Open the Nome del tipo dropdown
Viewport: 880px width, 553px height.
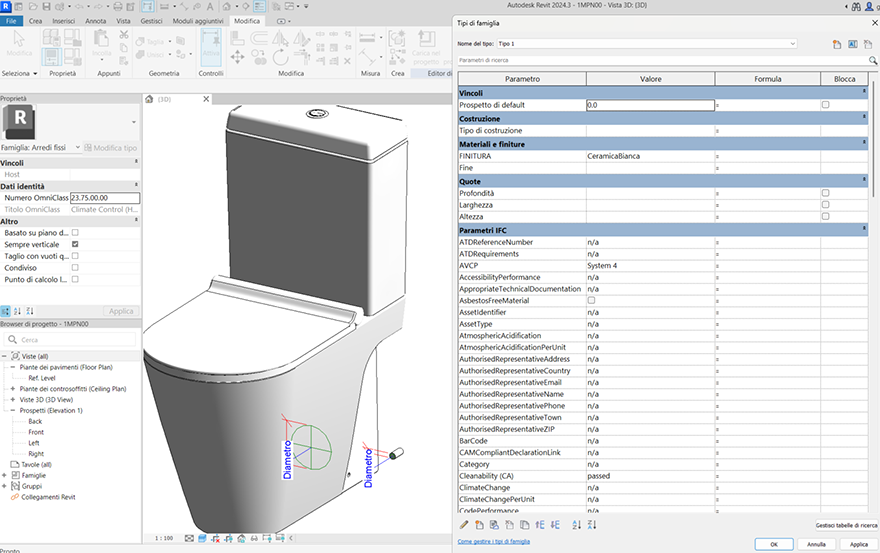coord(792,44)
